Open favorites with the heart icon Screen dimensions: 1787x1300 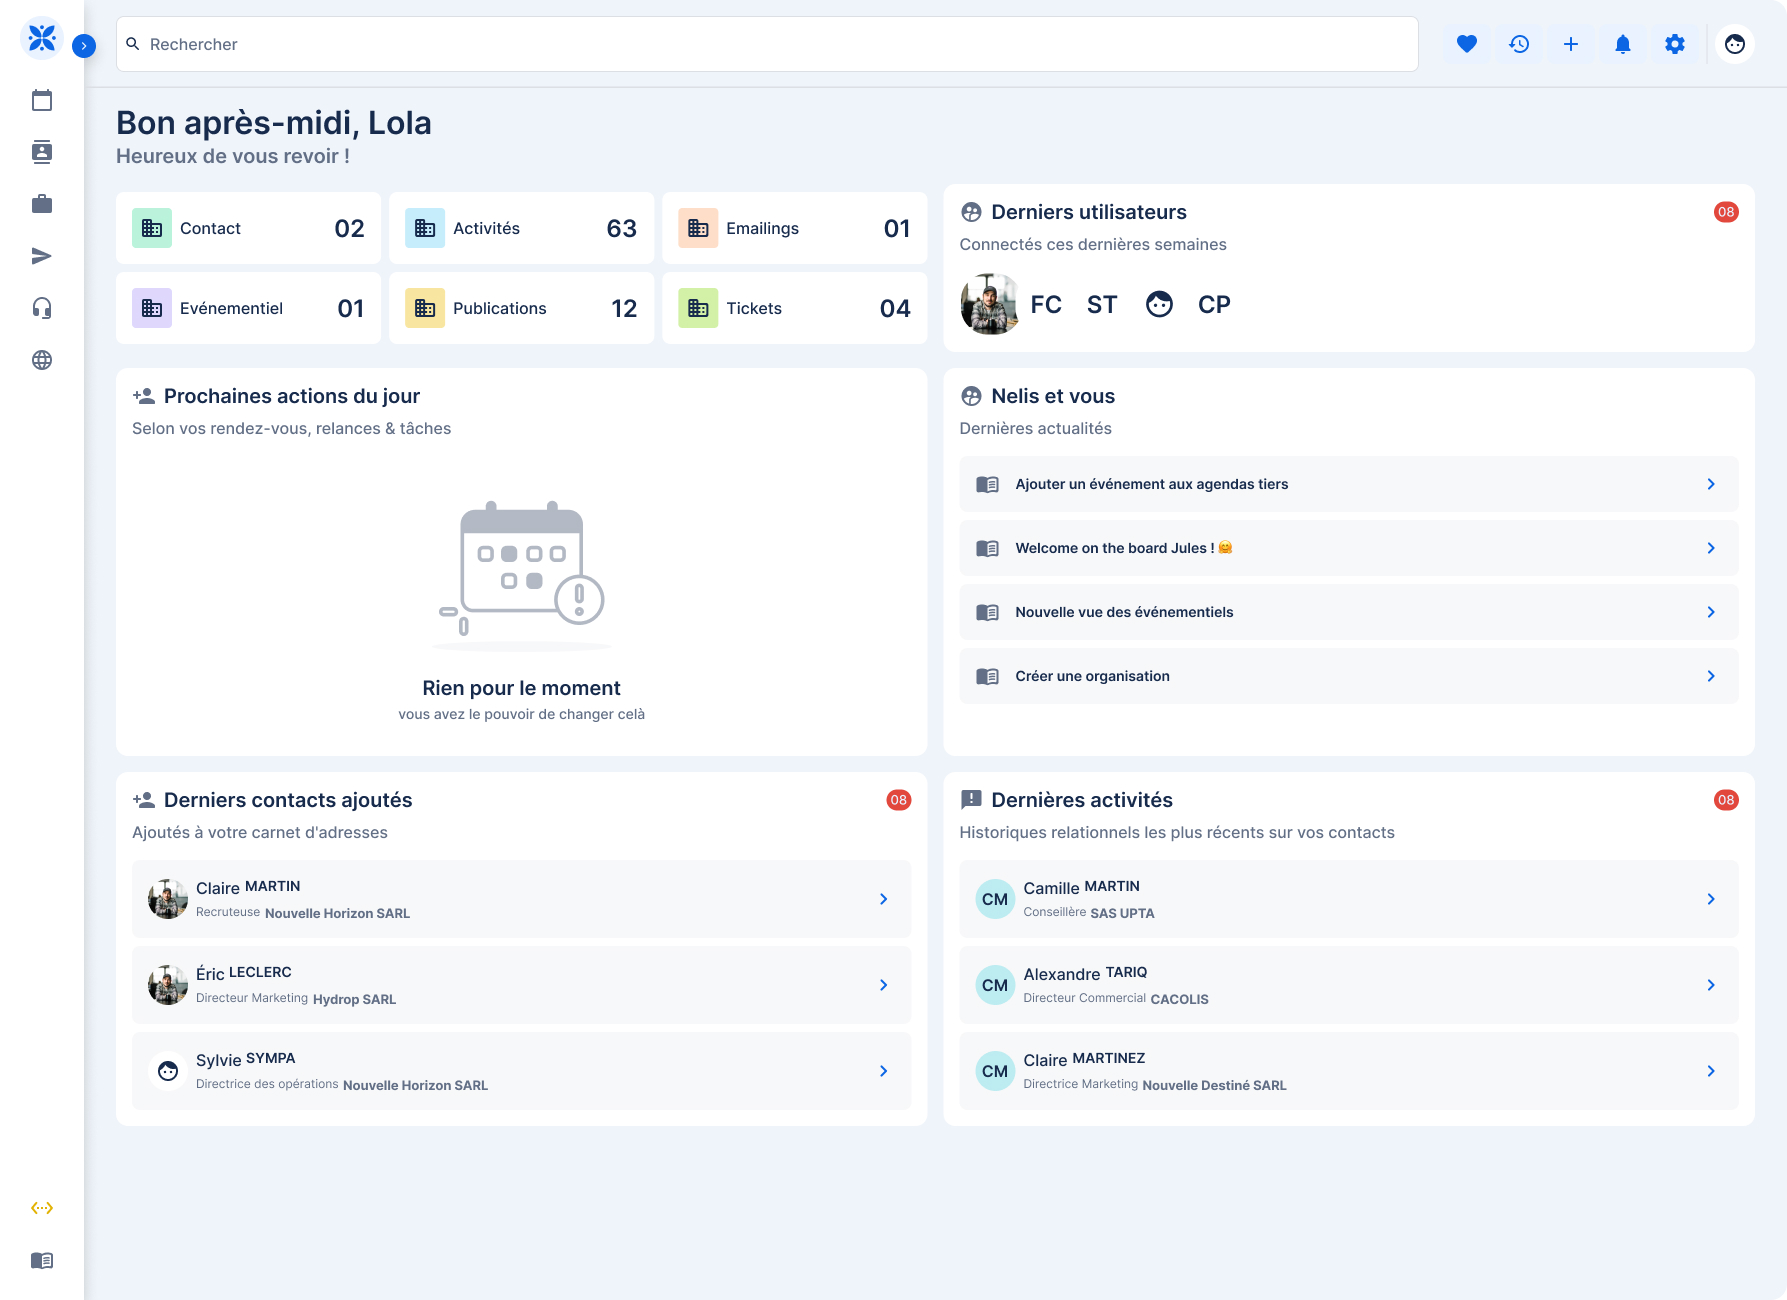pyautogui.click(x=1467, y=44)
